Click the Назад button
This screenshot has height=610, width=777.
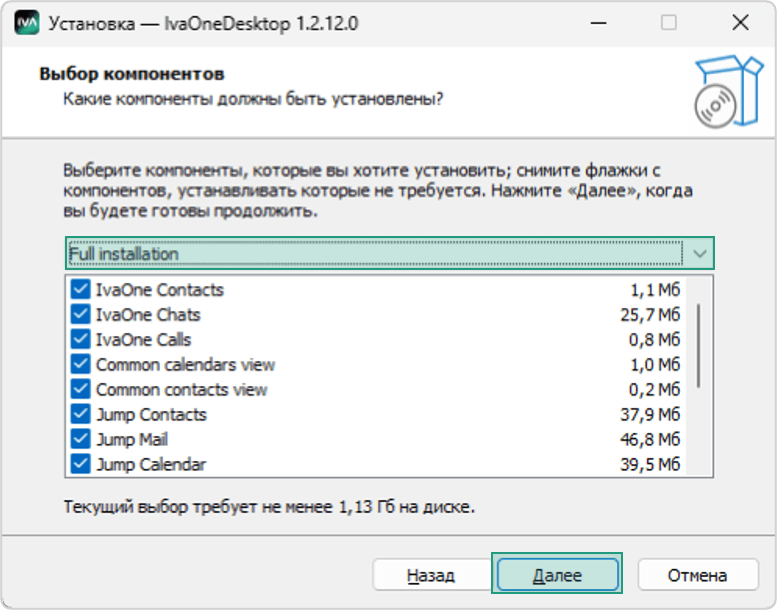pos(431,575)
